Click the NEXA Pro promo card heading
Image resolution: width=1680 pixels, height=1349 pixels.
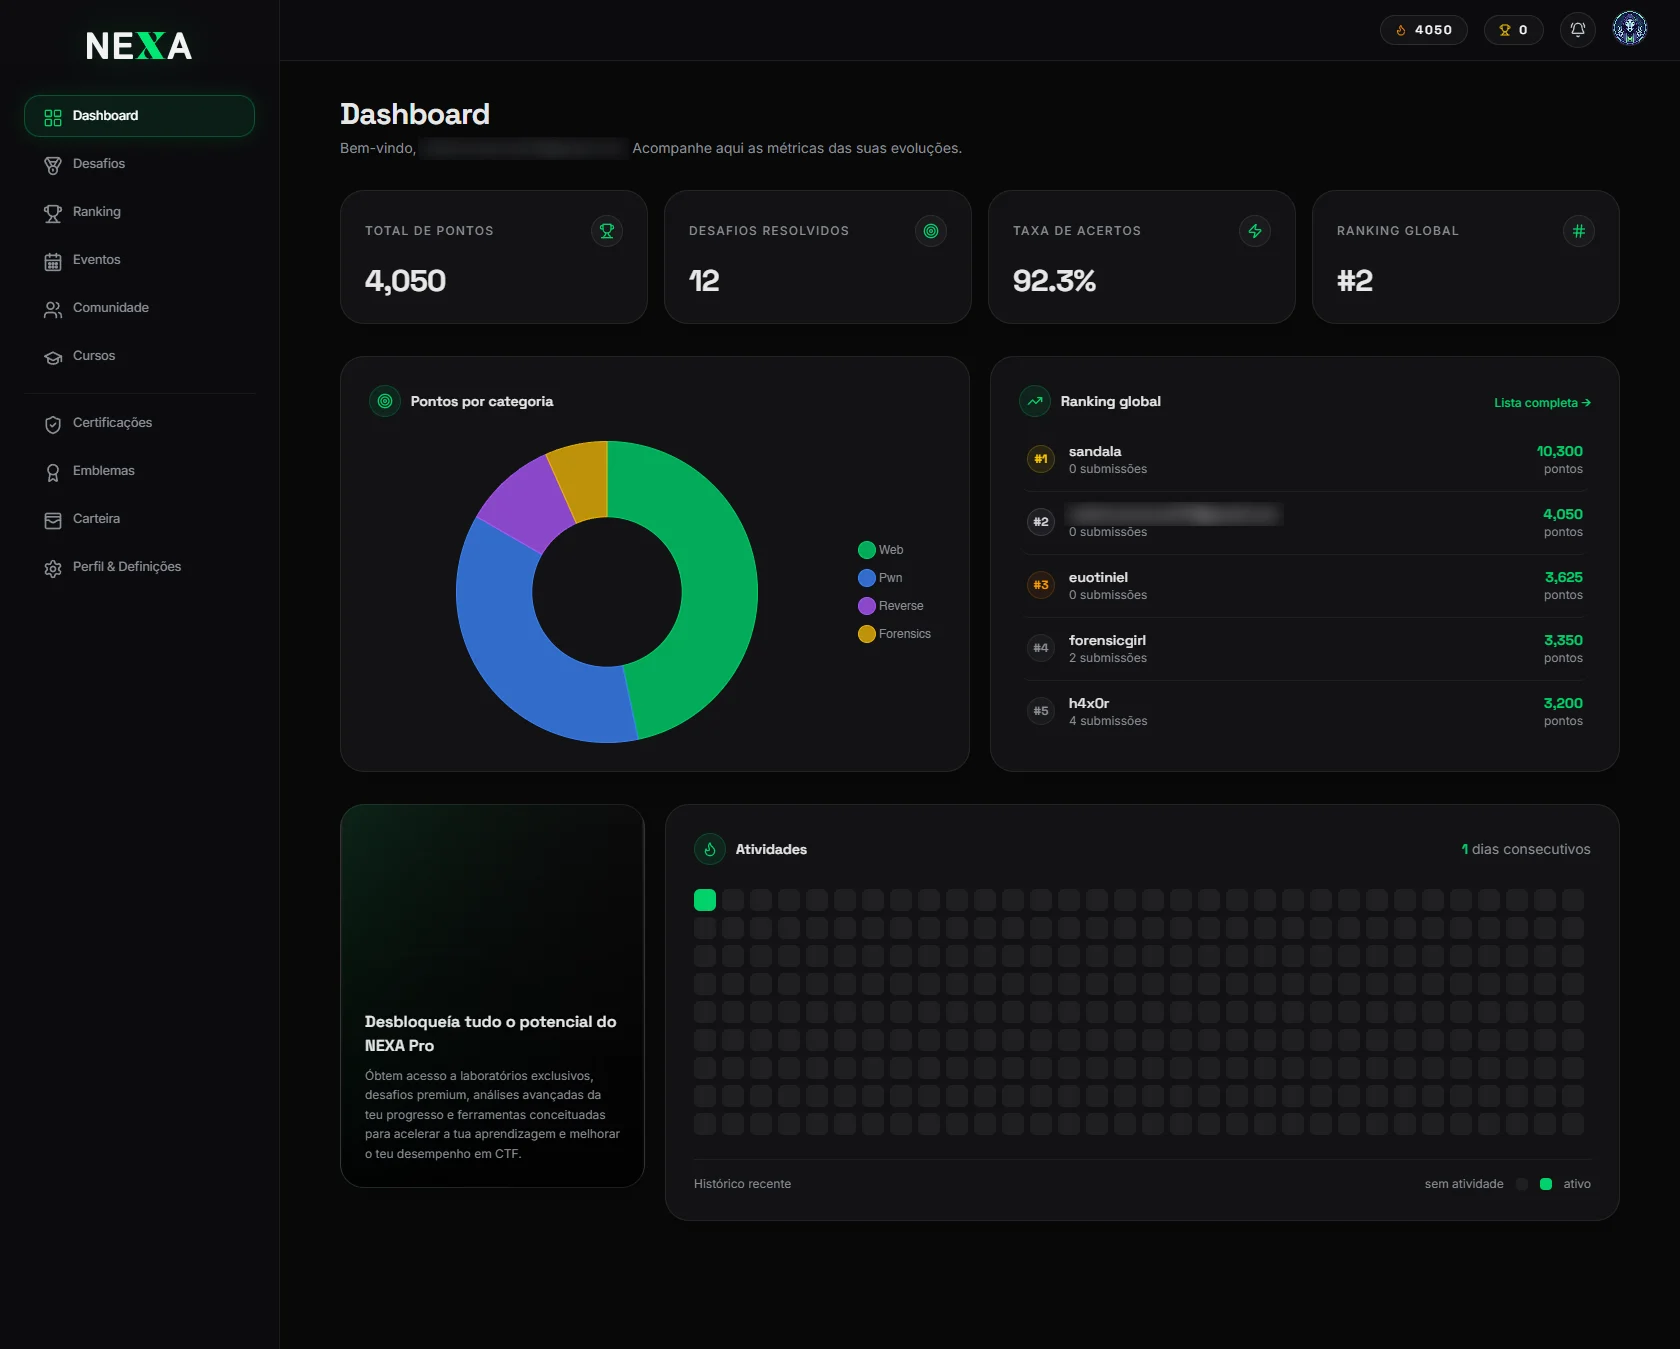(x=490, y=1034)
